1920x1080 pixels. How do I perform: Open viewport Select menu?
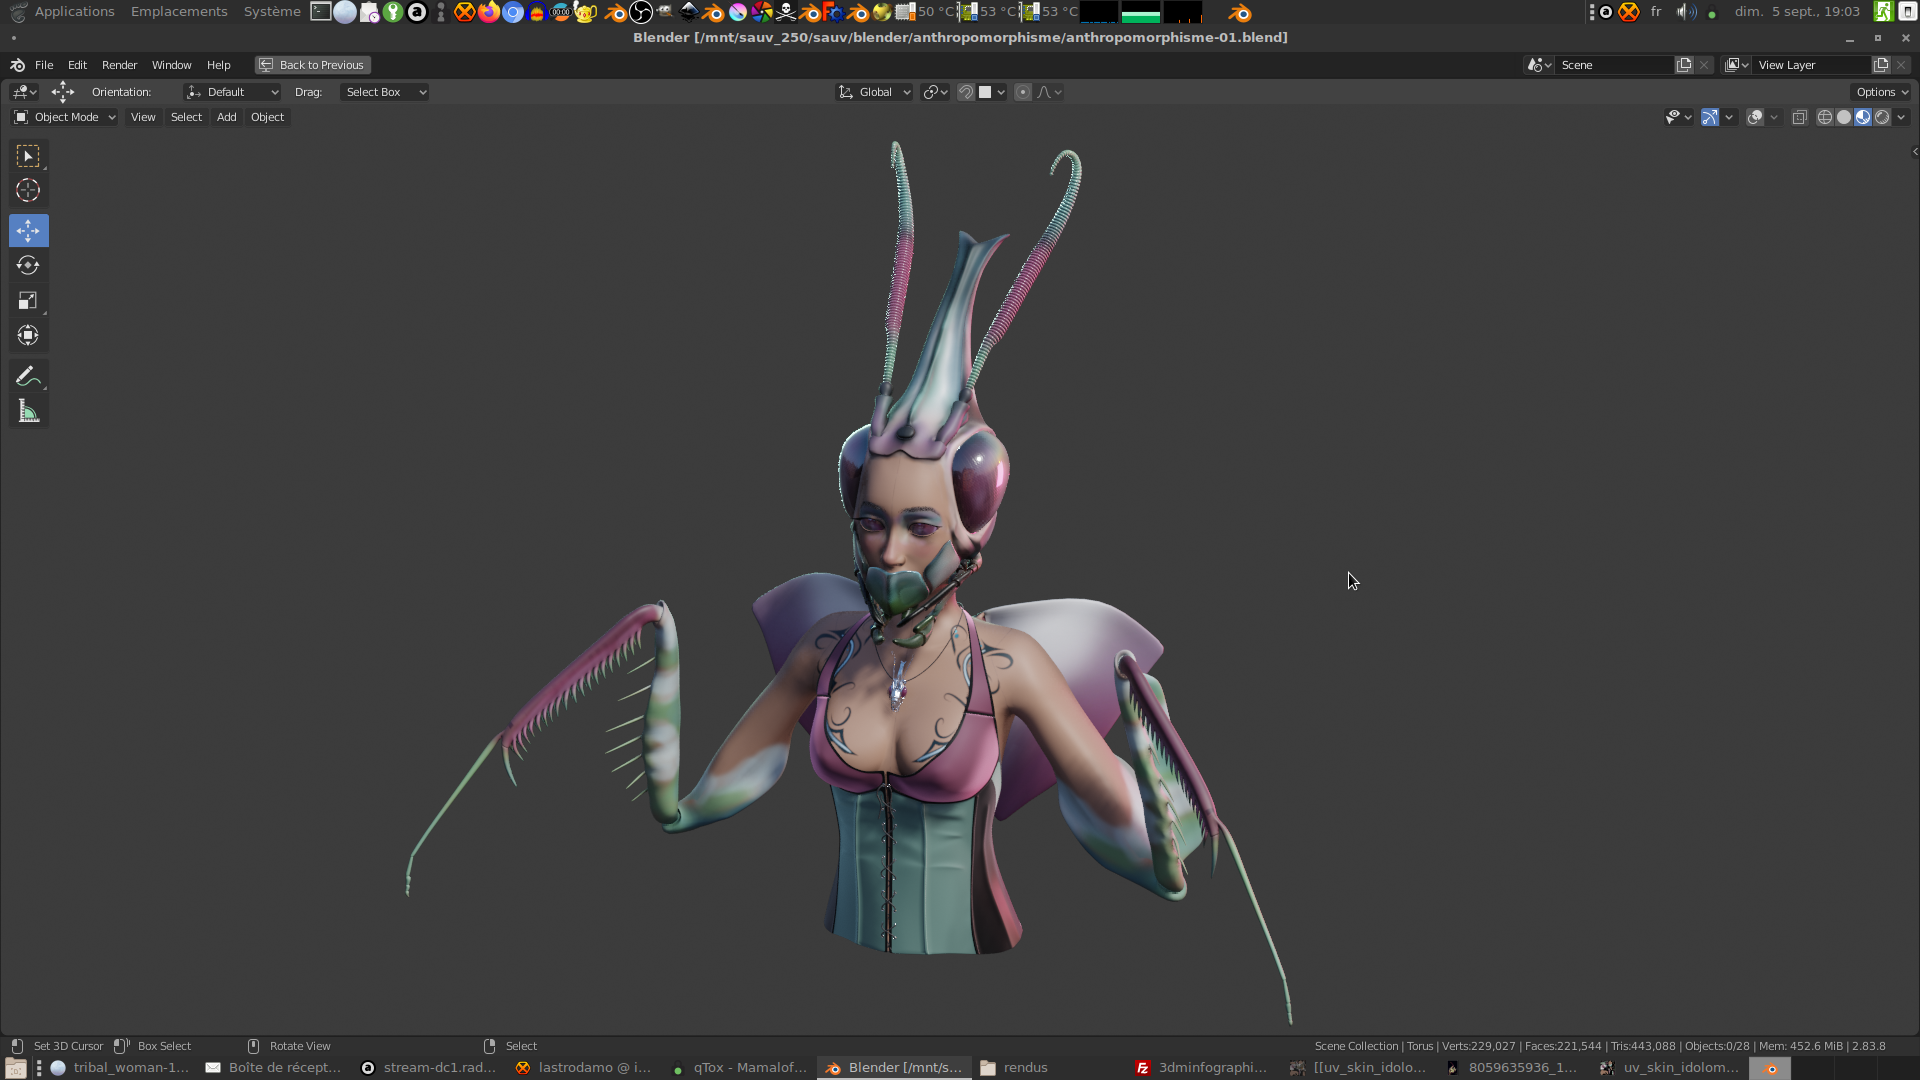click(x=186, y=118)
